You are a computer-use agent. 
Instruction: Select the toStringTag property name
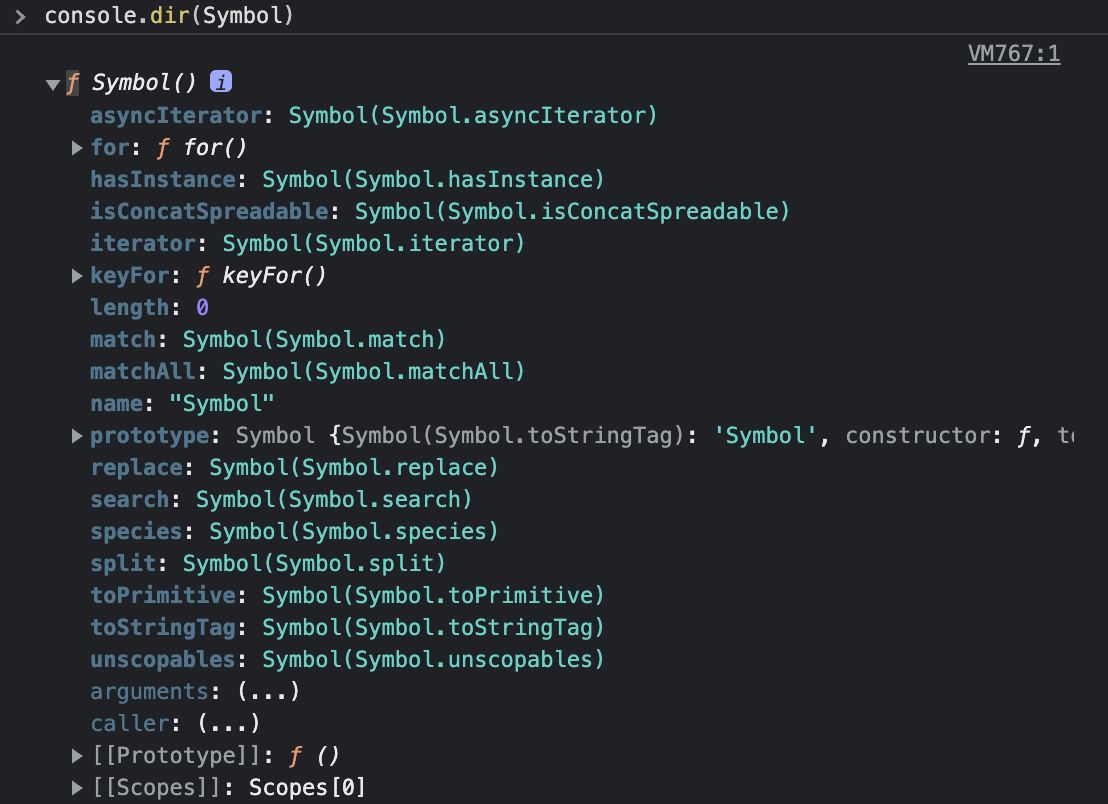163,627
